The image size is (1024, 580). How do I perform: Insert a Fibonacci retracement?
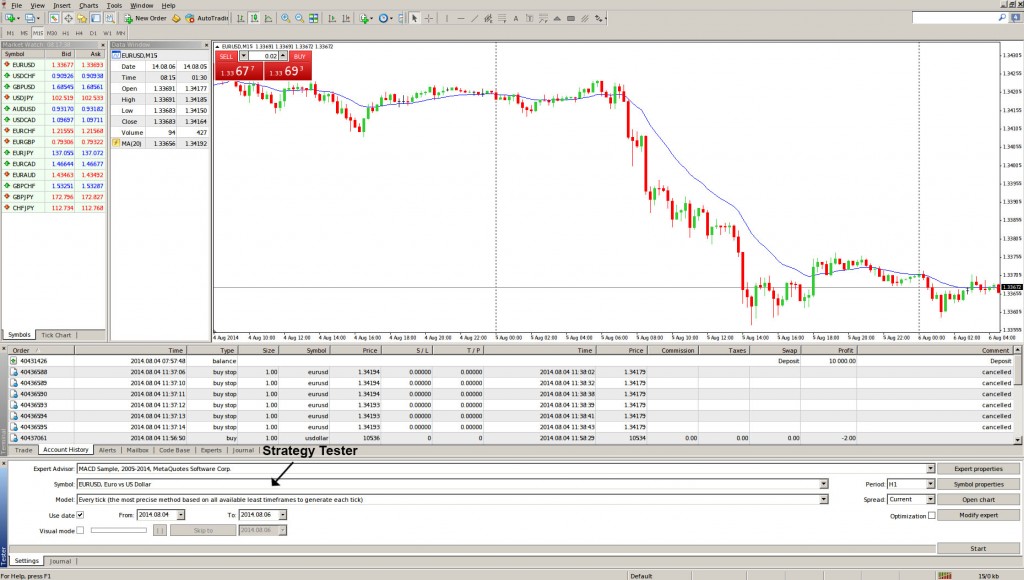(502, 17)
